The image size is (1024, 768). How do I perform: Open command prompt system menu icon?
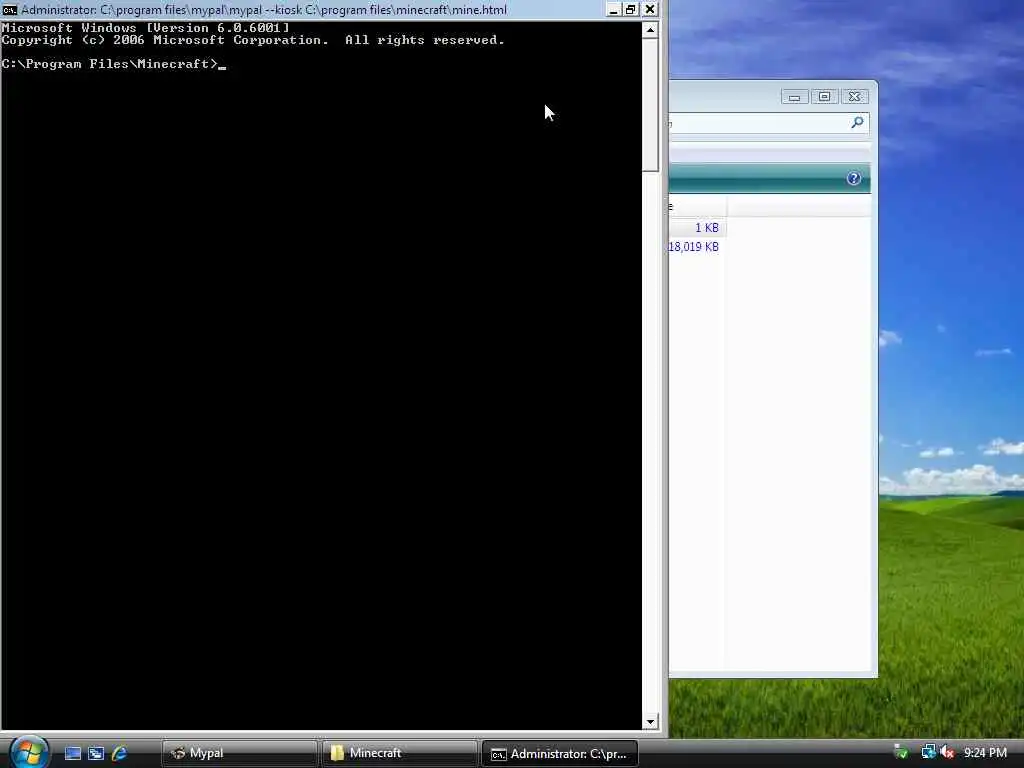[x=9, y=10]
